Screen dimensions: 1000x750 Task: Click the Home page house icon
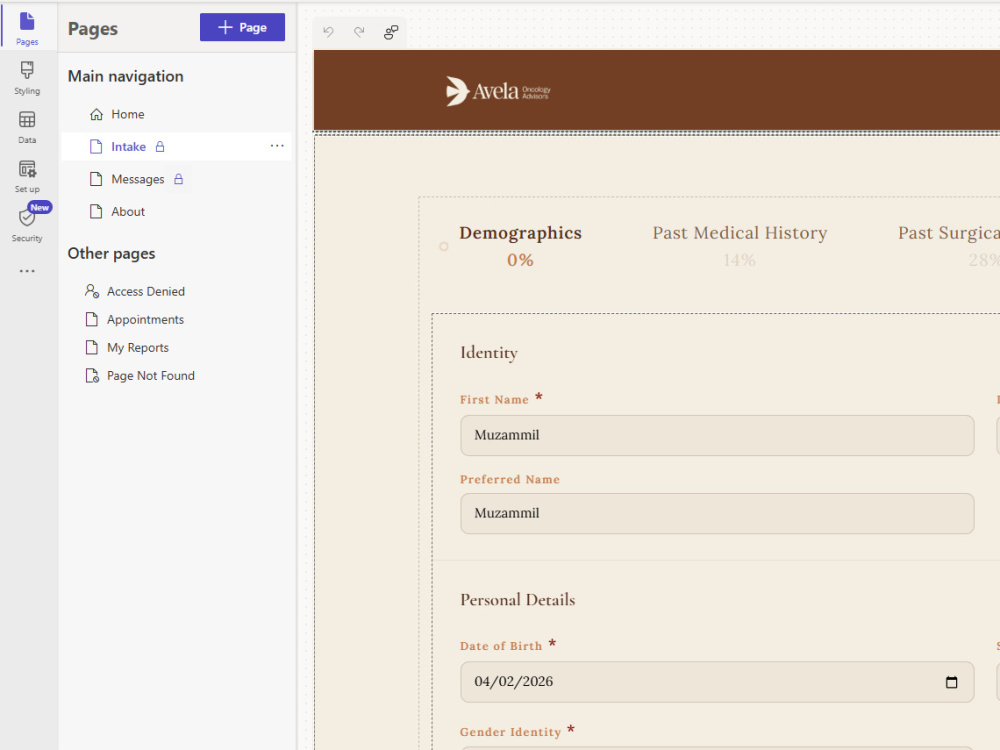point(96,114)
